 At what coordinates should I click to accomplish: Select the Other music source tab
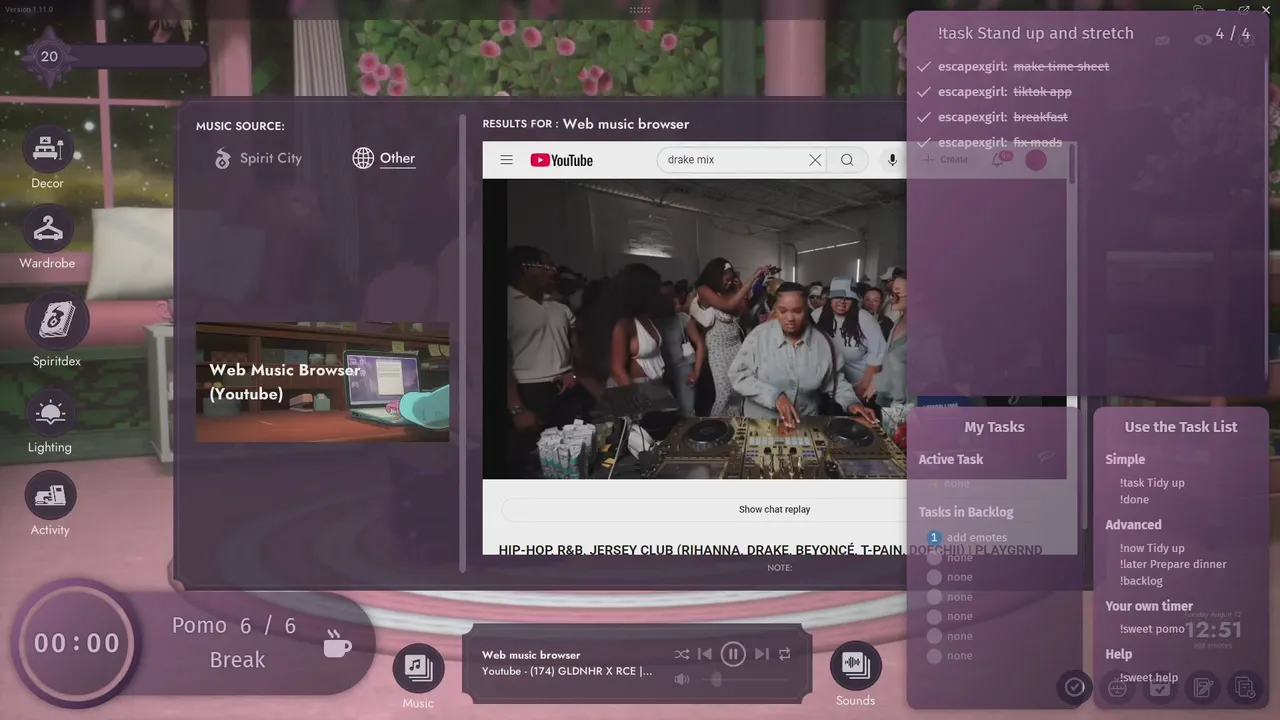click(x=384, y=158)
